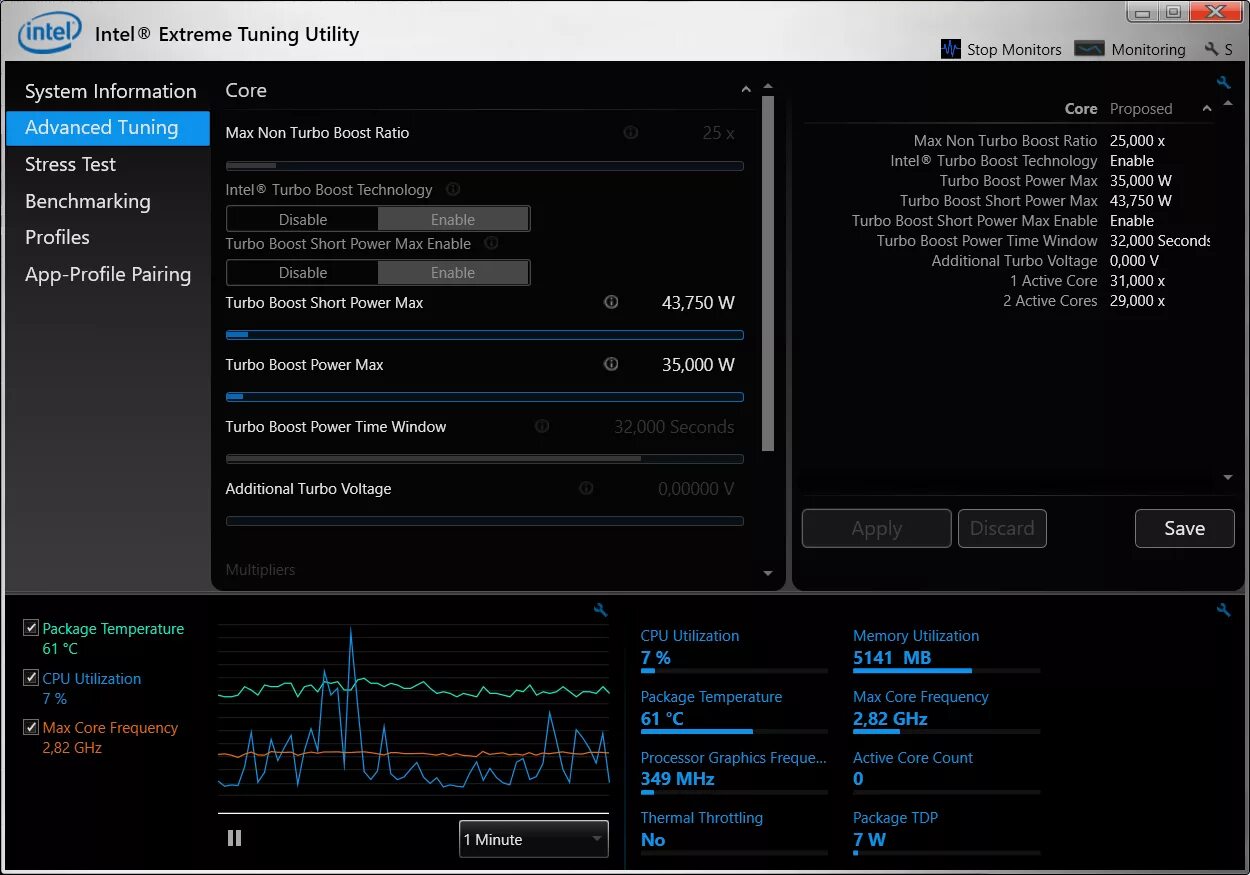Viewport: 1250px width, 875px height.
Task: Click Active Core Count label
Action: 913,757
